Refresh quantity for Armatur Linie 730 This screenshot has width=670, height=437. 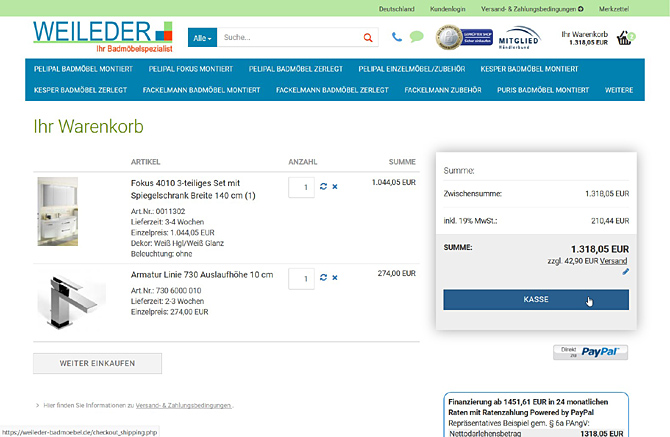click(323, 278)
